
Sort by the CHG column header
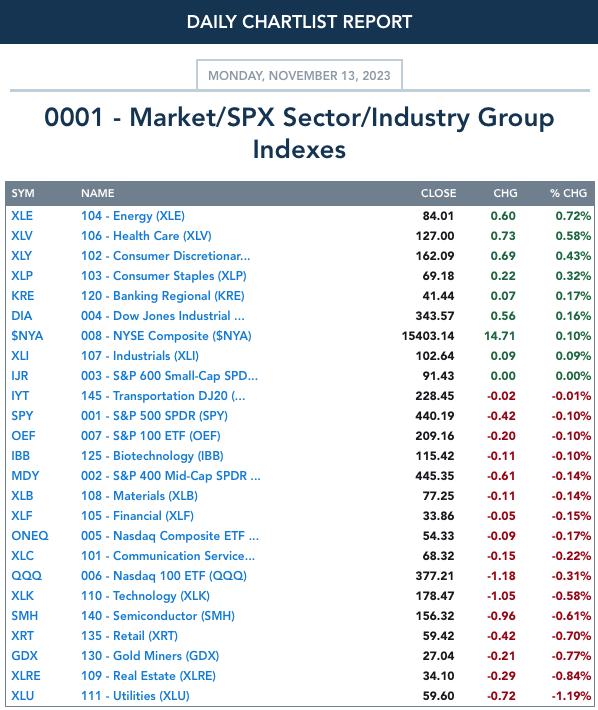pyautogui.click(x=505, y=193)
